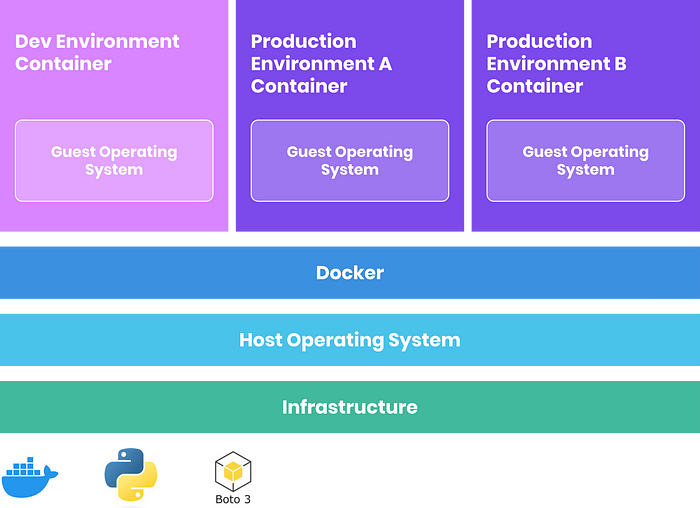Select the Infrastructure layer bar
Image resolution: width=700 pixels, height=508 pixels.
(x=350, y=407)
